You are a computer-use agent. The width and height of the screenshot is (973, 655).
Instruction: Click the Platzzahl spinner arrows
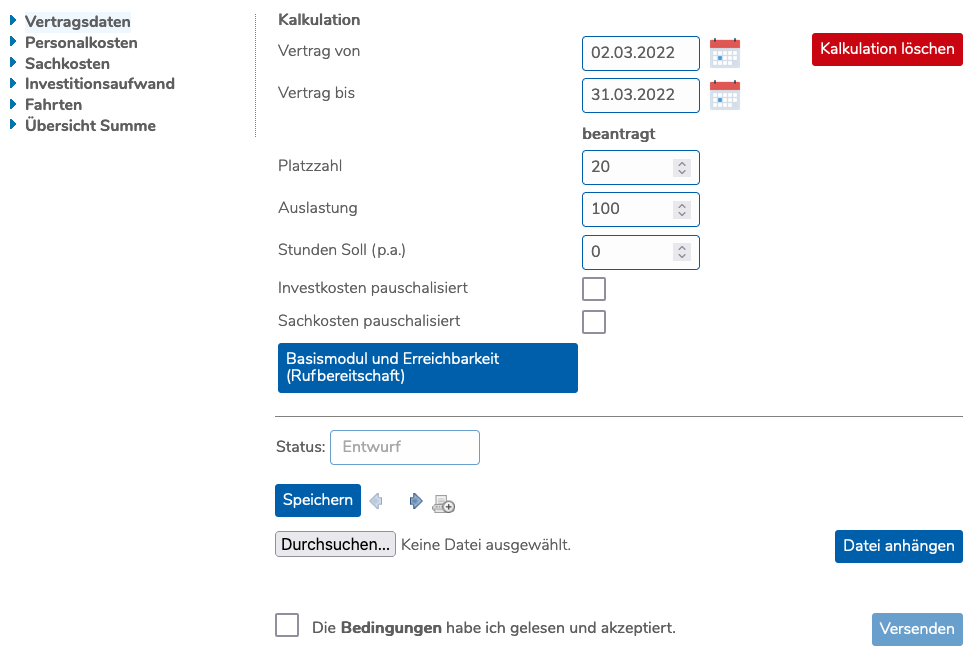coord(682,167)
